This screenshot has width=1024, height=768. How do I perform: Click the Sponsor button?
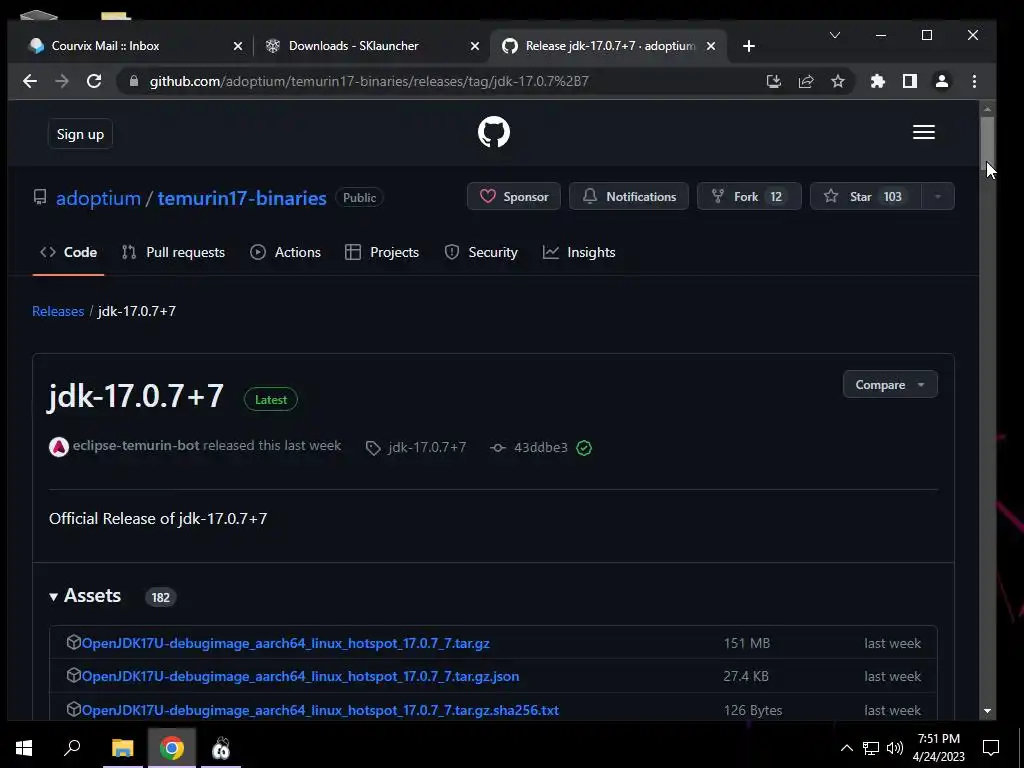pyautogui.click(x=514, y=197)
